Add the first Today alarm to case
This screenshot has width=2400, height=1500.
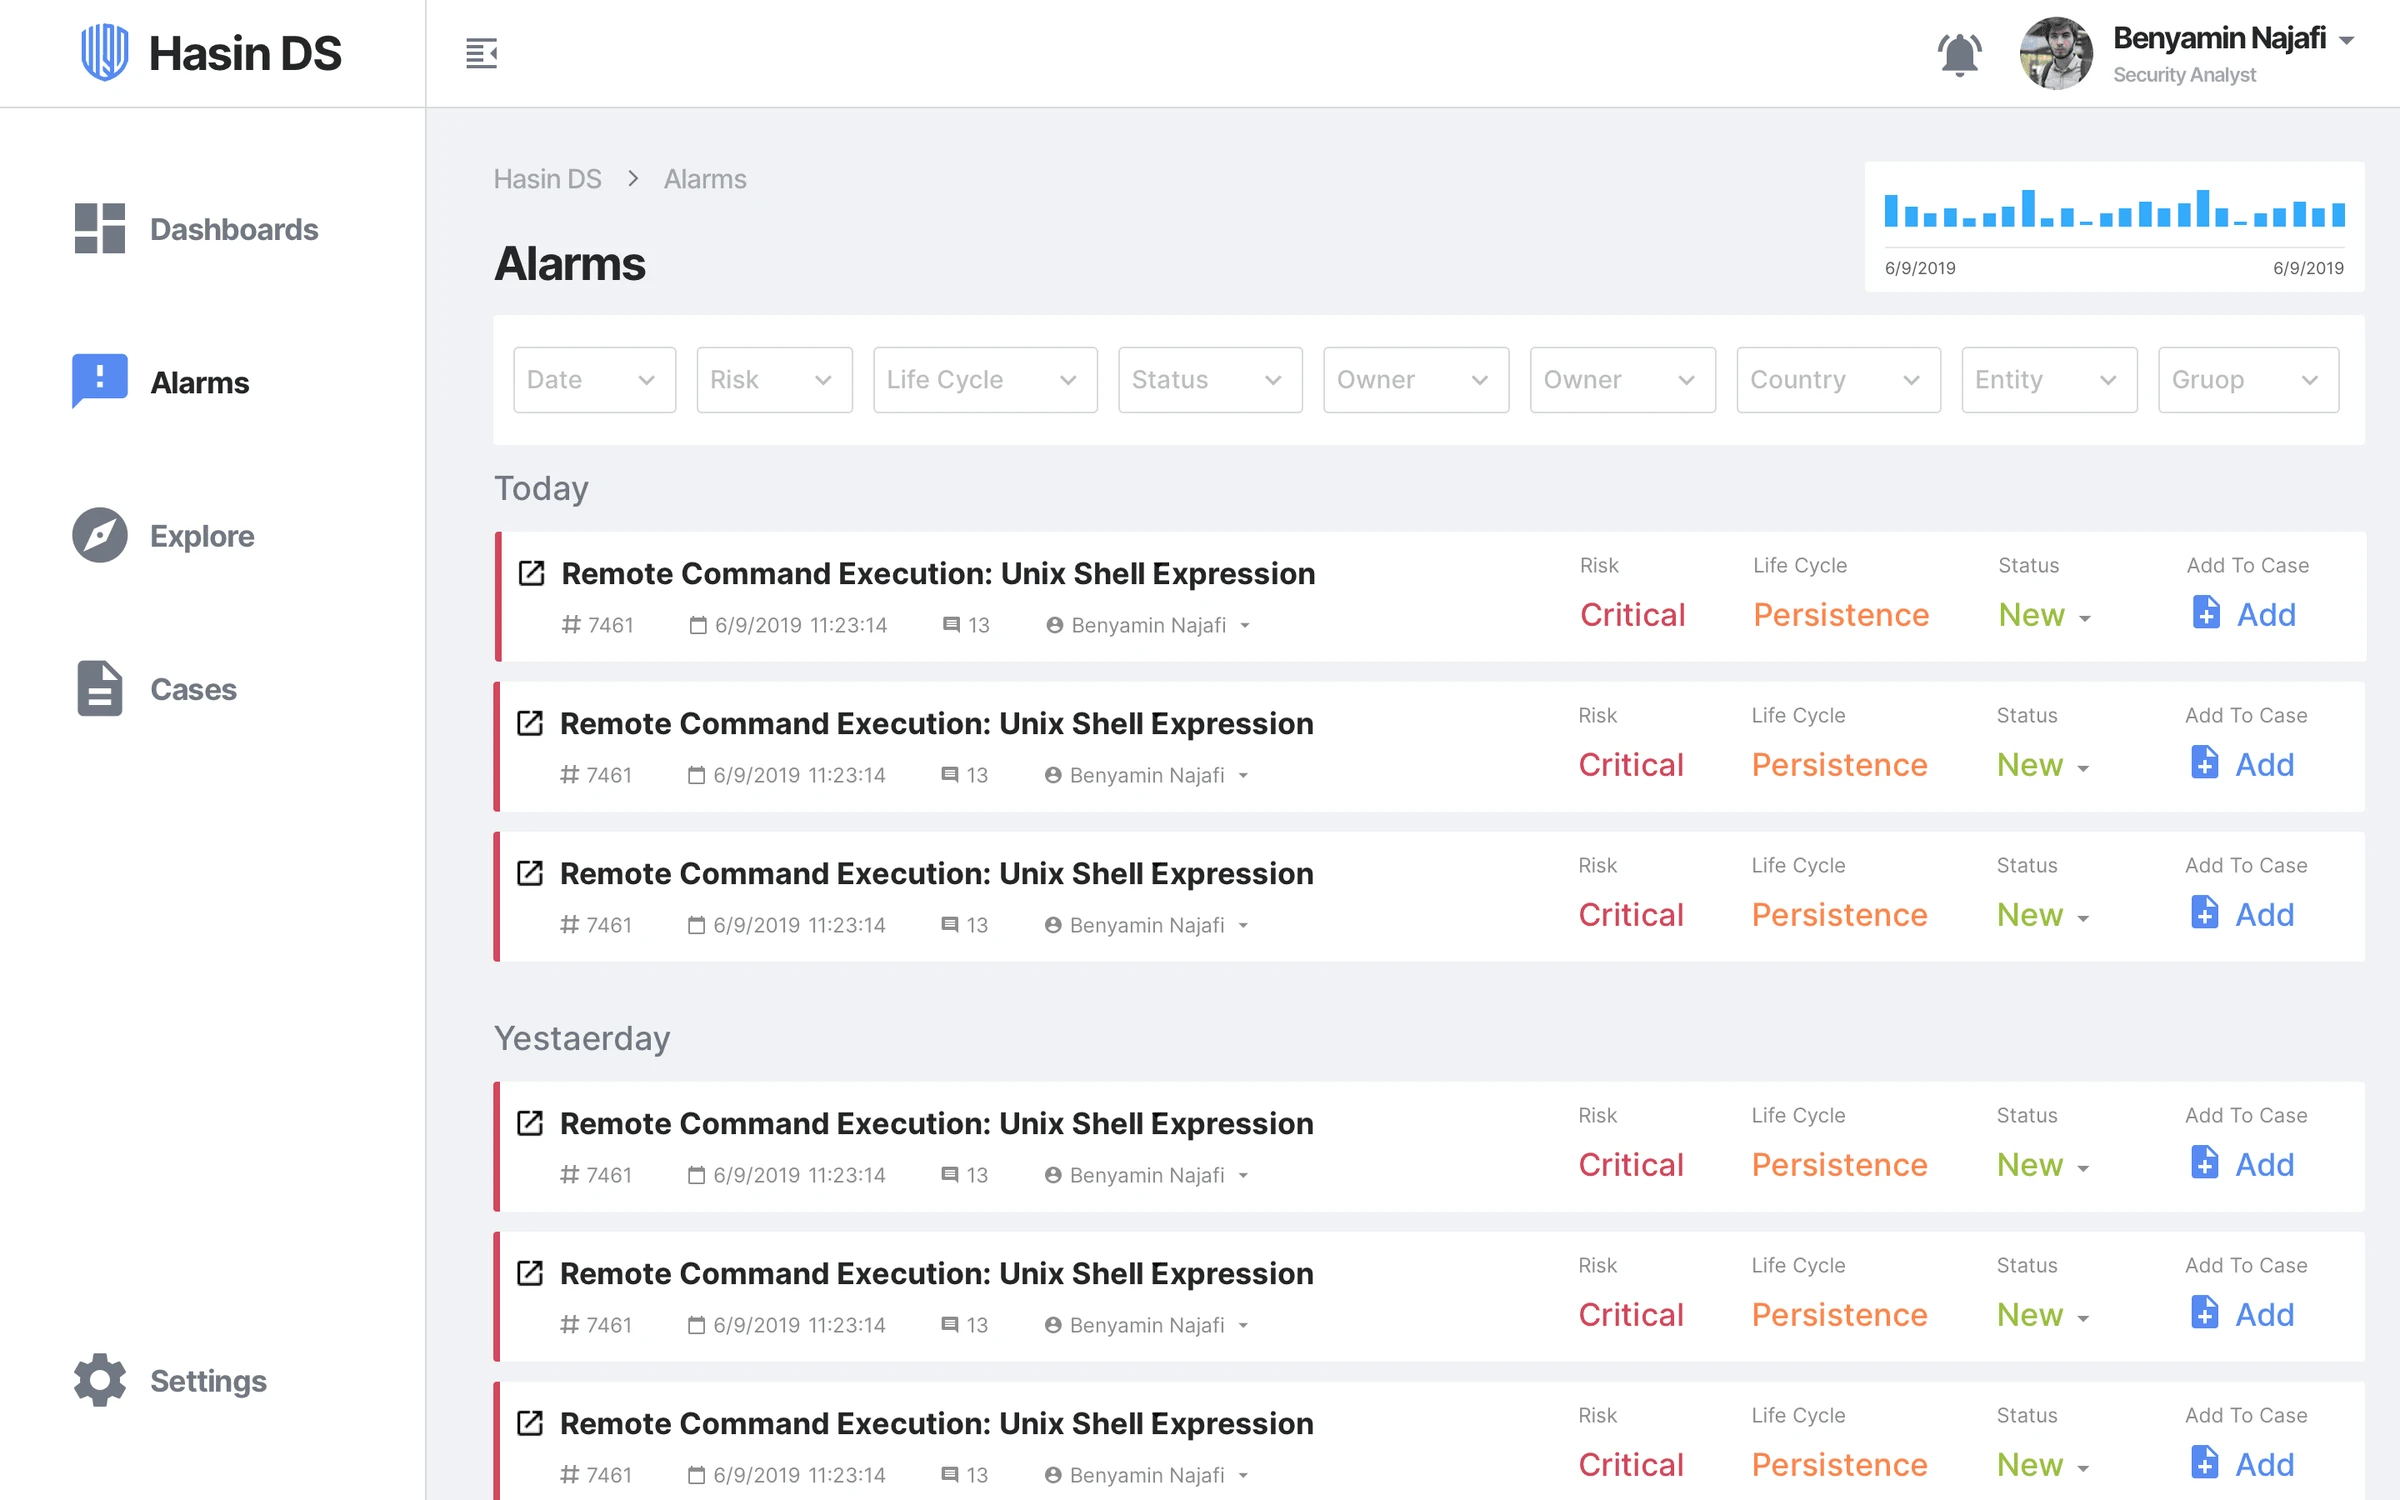tap(2243, 614)
